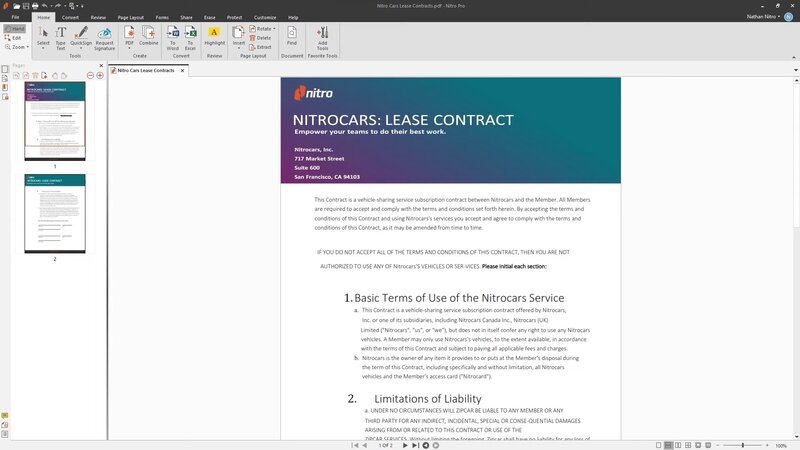The width and height of the screenshot is (800, 450).
Task: Switch to facing pages view
Action: click(678, 445)
